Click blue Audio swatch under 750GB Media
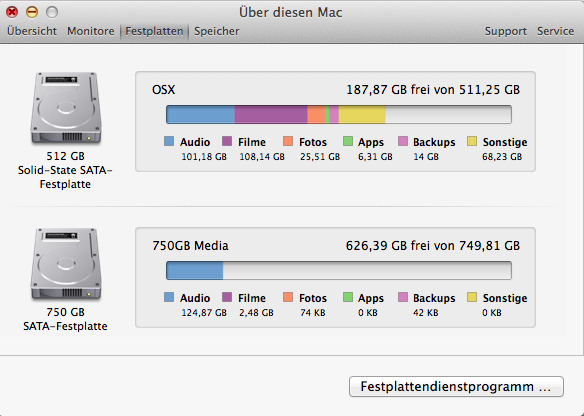Screen dimensions: 584x416 (x=169, y=297)
